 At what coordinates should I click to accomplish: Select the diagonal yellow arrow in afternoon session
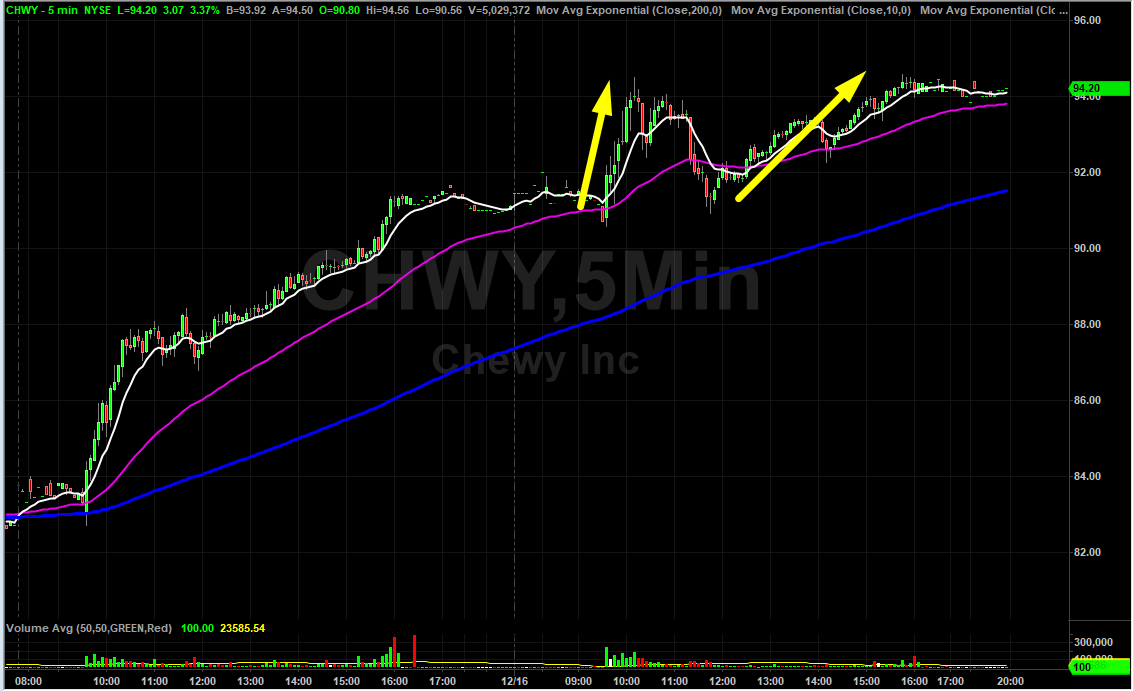[x=800, y=136]
